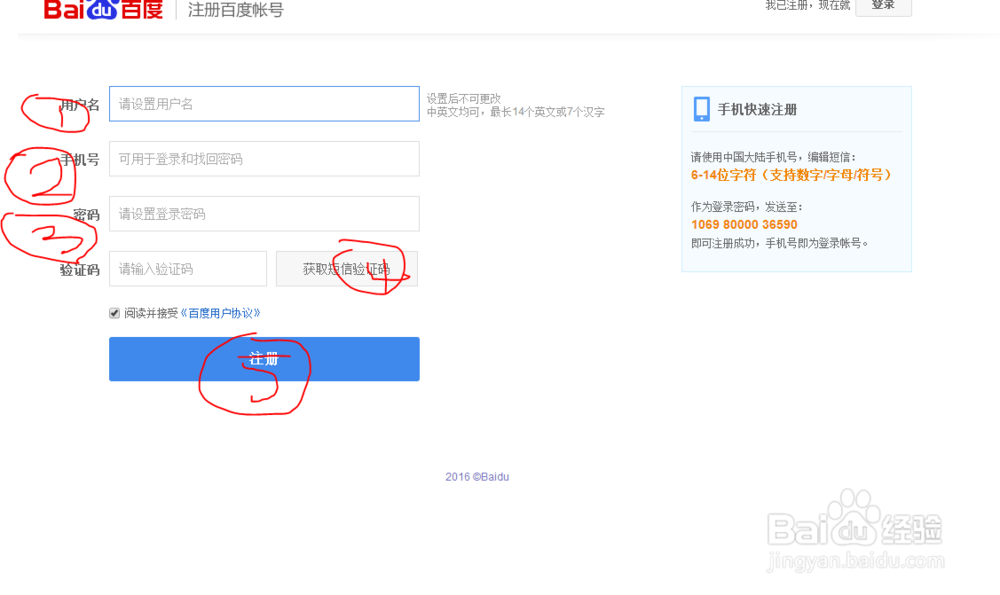The height and width of the screenshot is (595, 1000).
Task: Click the 即可注册成功 note text
Action: tap(780, 243)
